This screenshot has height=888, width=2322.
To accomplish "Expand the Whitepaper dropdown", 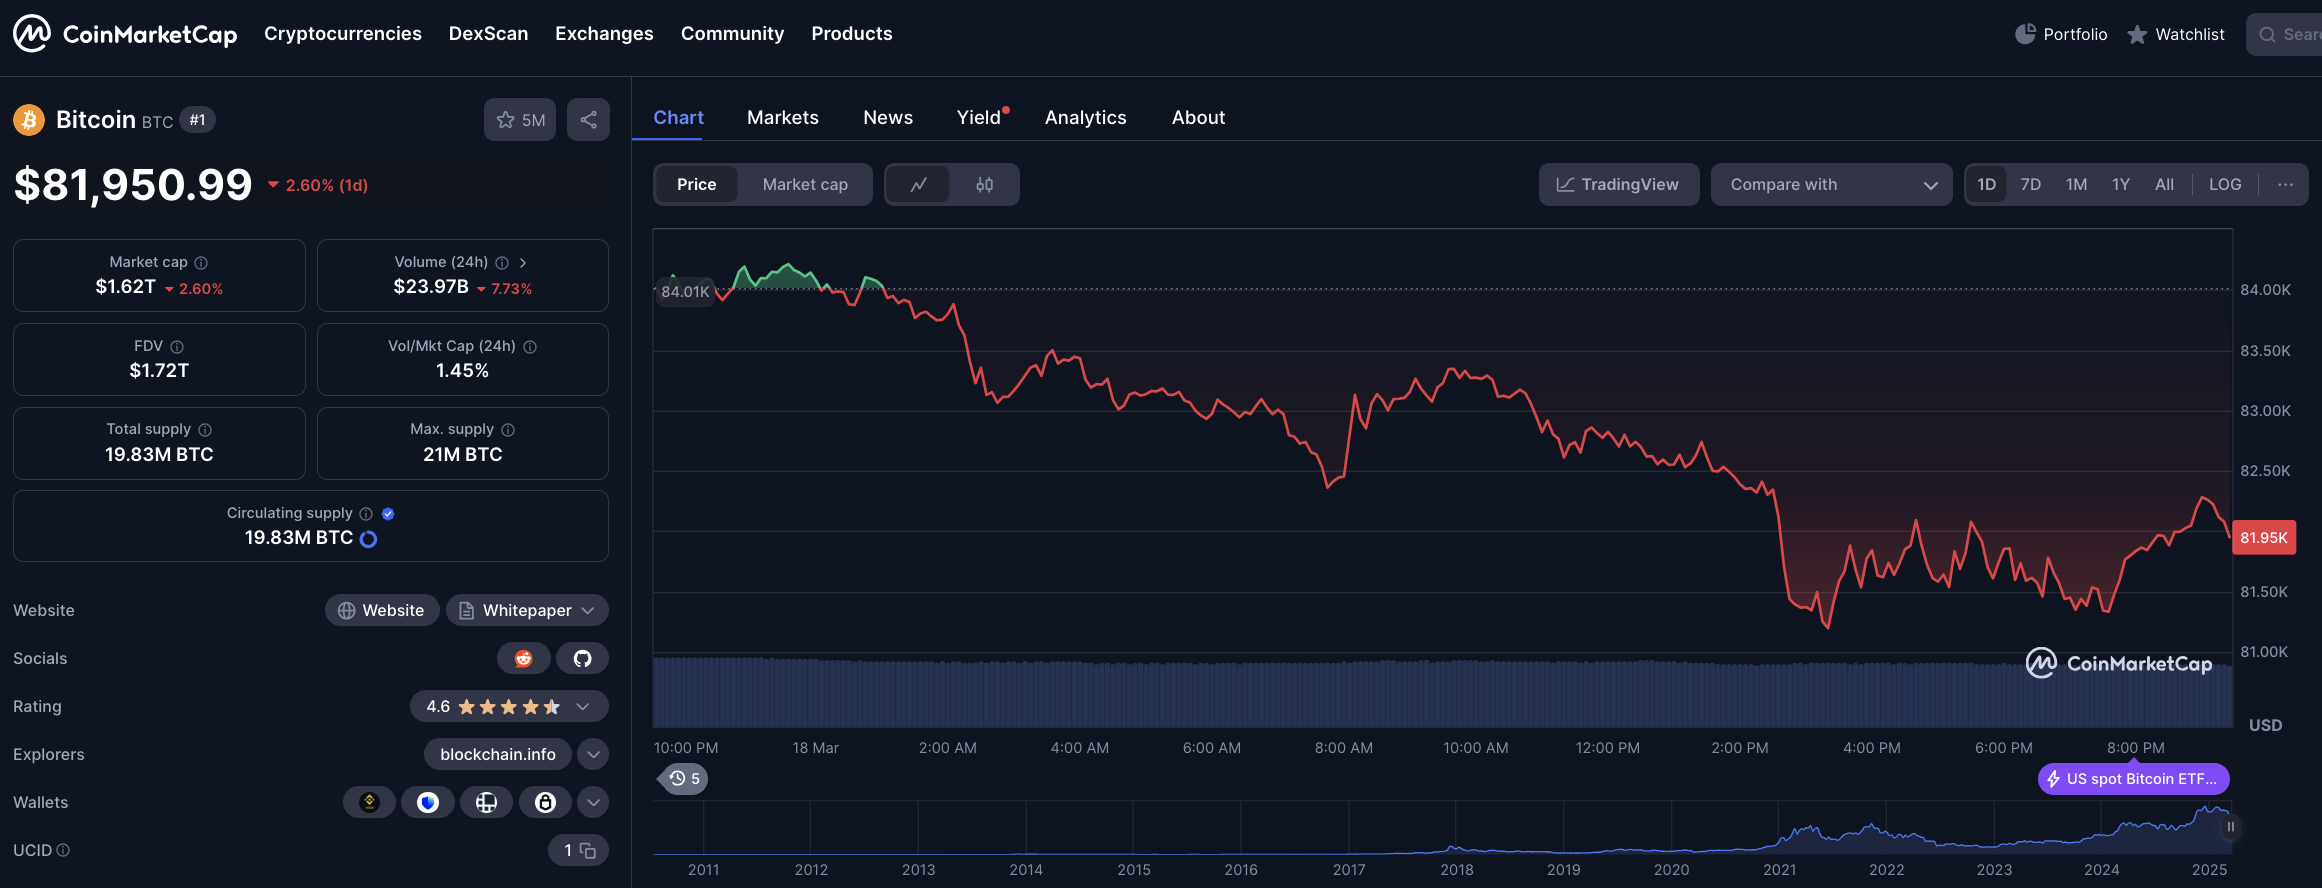I will pyautogui.click(x=527, y=610).
